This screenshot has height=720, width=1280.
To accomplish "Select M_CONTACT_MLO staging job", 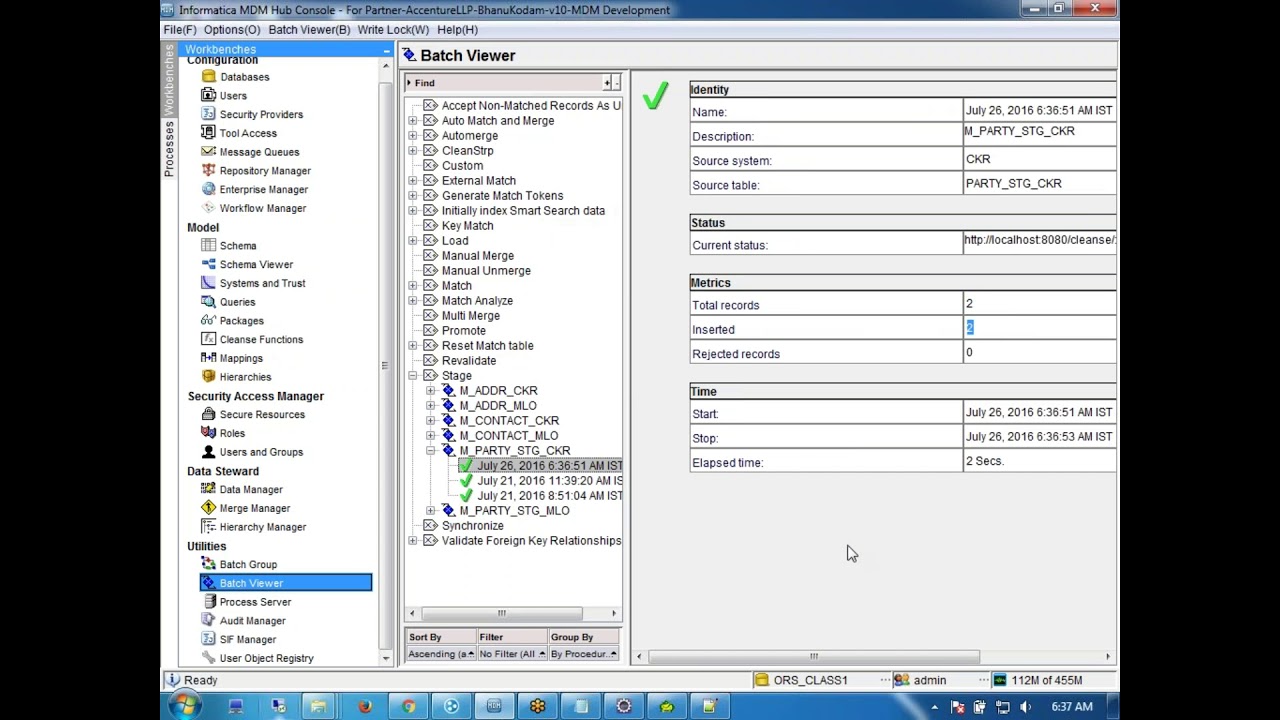I will pyautogui.click(x=508, y=436).
